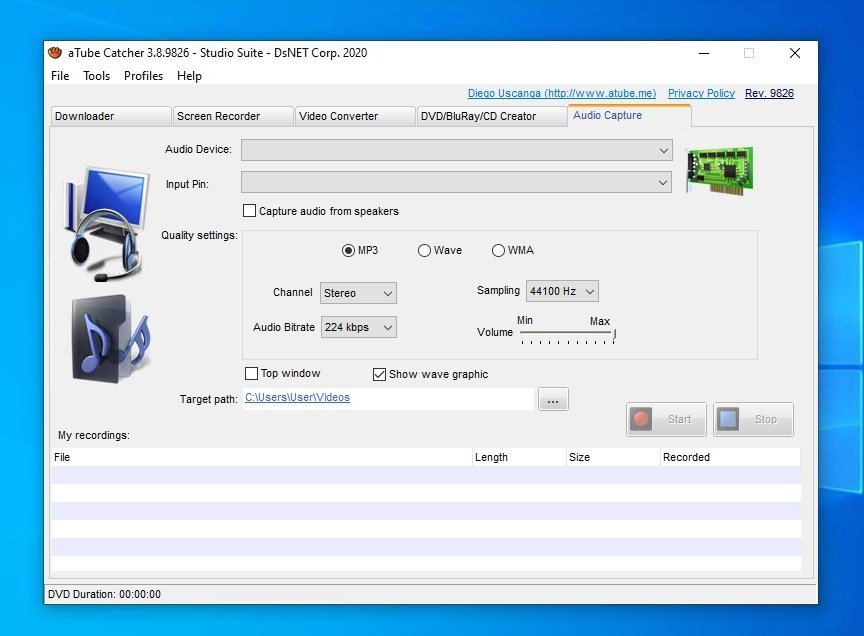Select the Audio Capture tab
The width and height of the screenshot is (864, 636).
pyautogui.click(x=629, y=115)
